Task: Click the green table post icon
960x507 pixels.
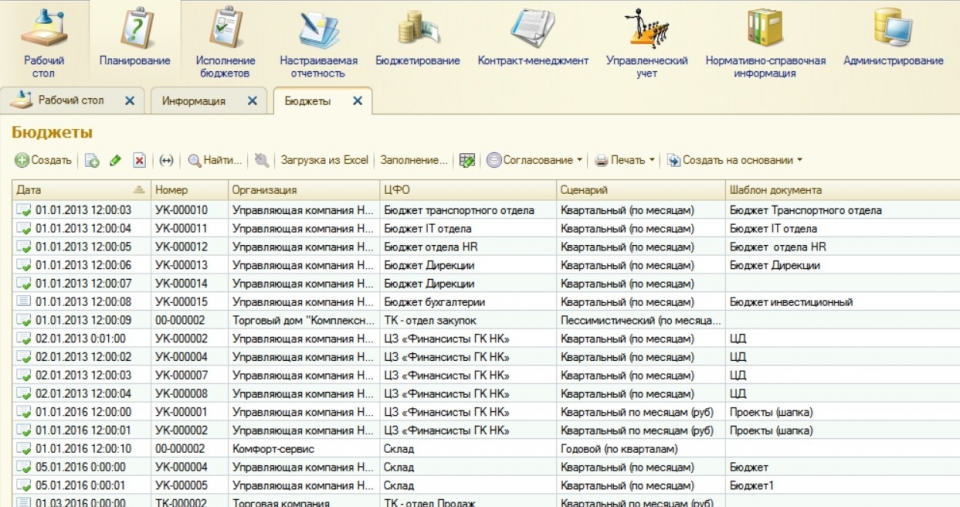Action: point(466,160)
